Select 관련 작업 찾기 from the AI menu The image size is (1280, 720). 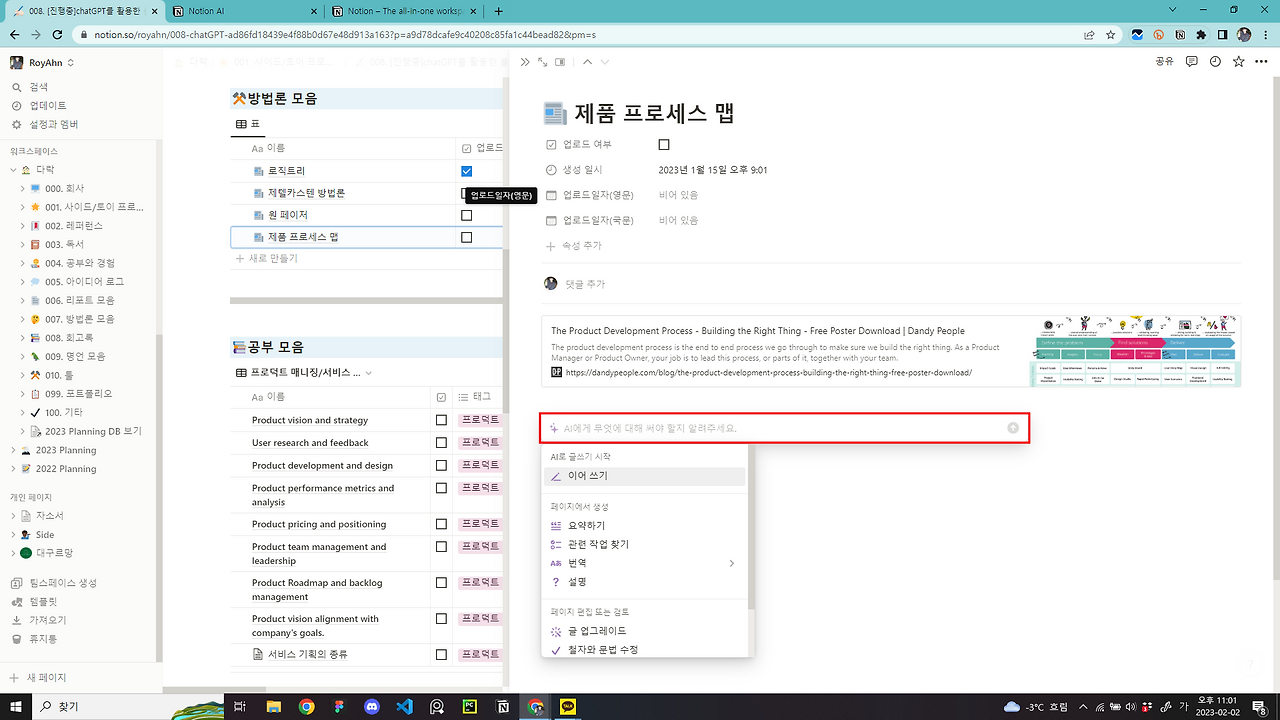pos(645,544)
